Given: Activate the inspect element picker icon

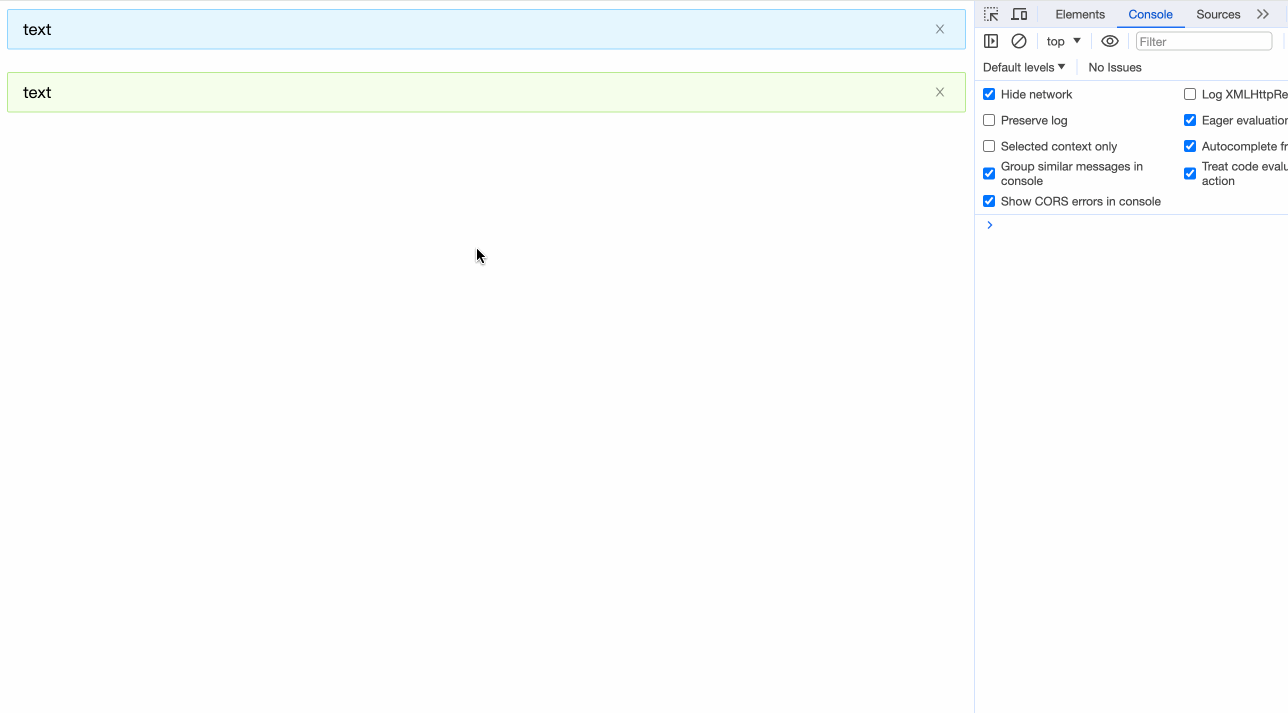Looking at the screenshot, I should (x=991, y=14).
